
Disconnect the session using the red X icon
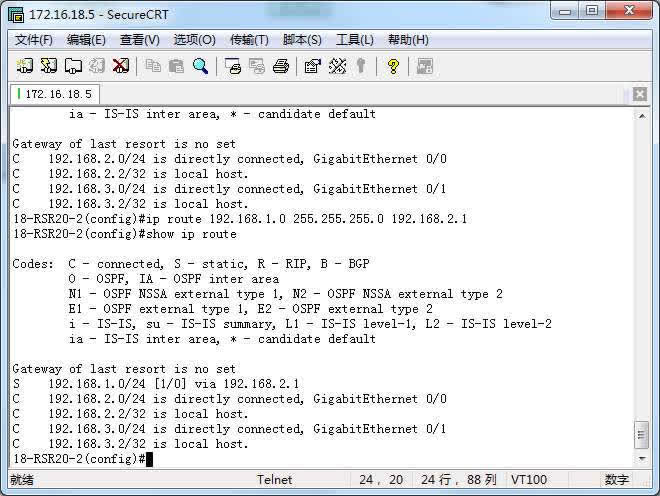[121, 66]
